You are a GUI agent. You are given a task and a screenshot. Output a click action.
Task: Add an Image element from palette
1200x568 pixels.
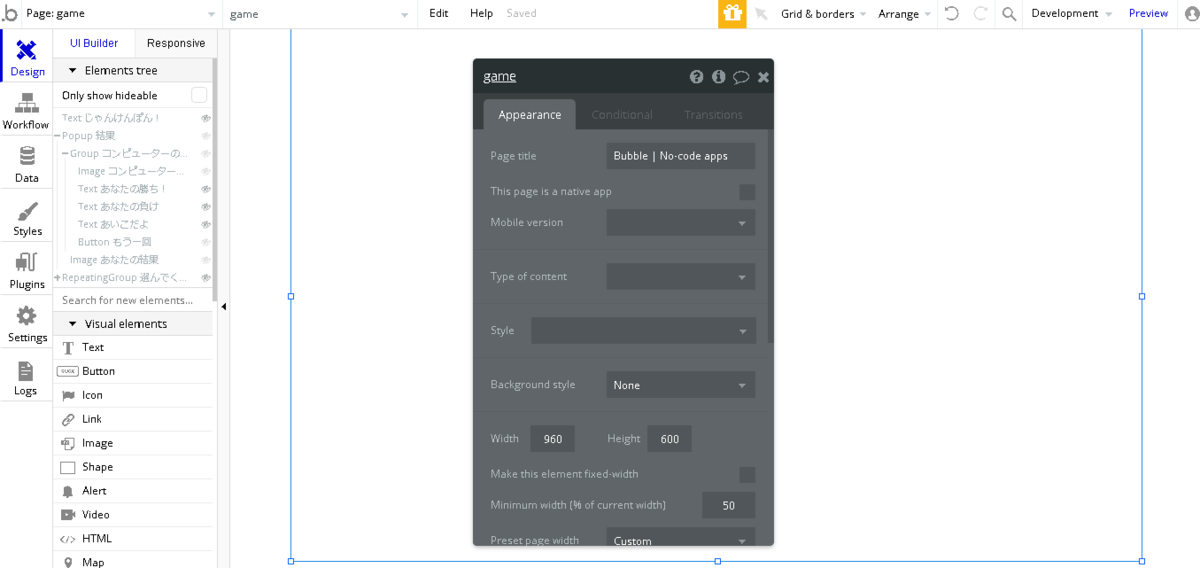click(x=133, y=443)
